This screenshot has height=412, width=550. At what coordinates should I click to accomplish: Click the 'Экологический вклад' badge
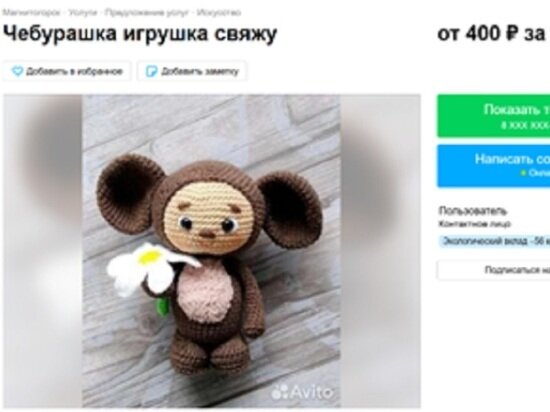[x=495, y=241]
